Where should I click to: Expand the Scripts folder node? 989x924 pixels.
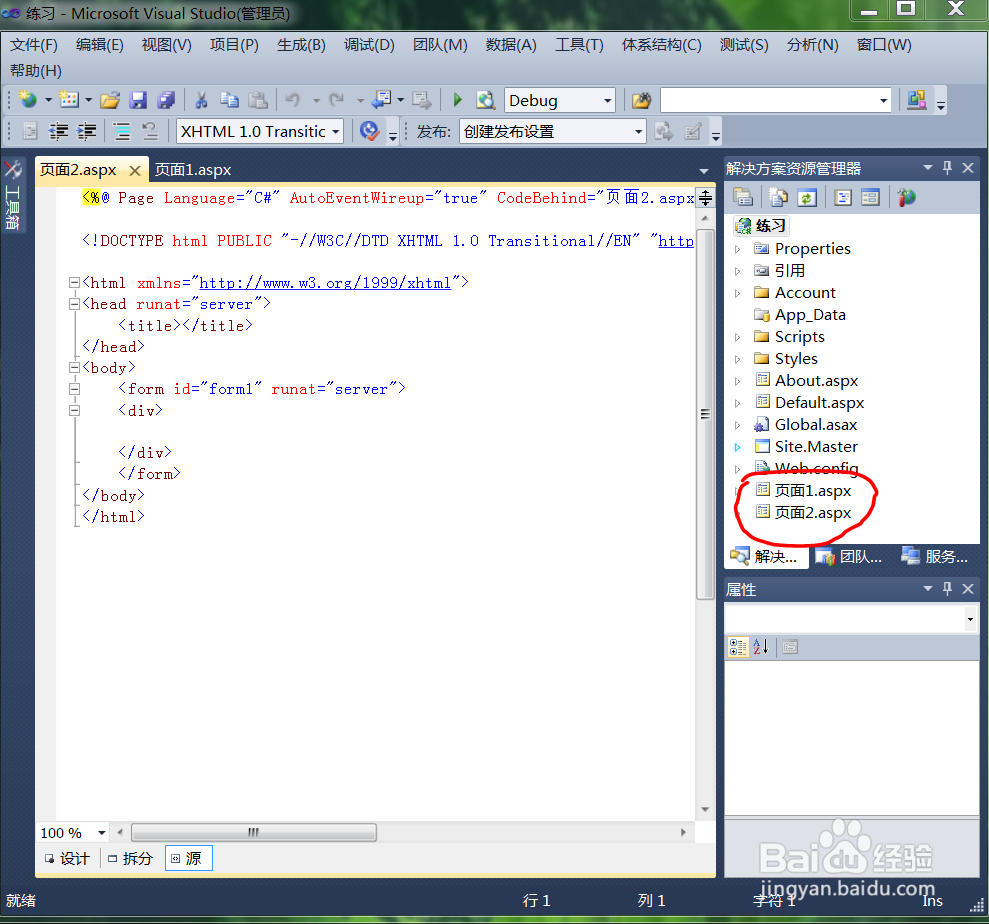click(x=737, y=337)
